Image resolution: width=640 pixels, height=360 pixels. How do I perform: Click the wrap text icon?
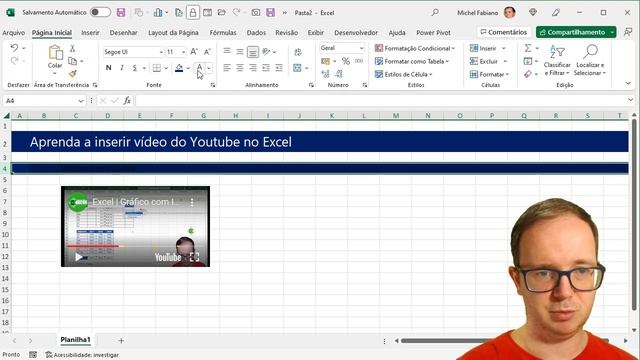point(298,52)
